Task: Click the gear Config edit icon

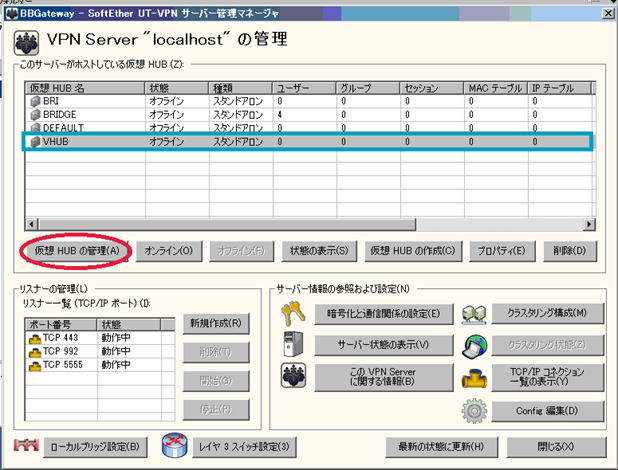Action: pos(474,411)
